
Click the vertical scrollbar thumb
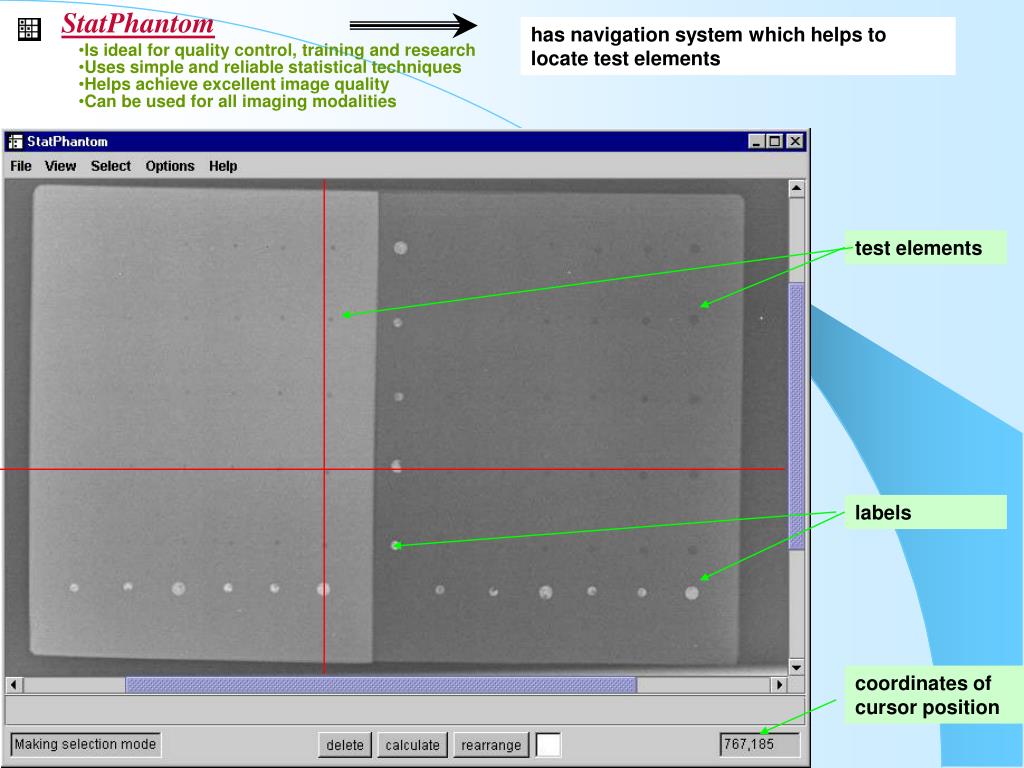796,417
